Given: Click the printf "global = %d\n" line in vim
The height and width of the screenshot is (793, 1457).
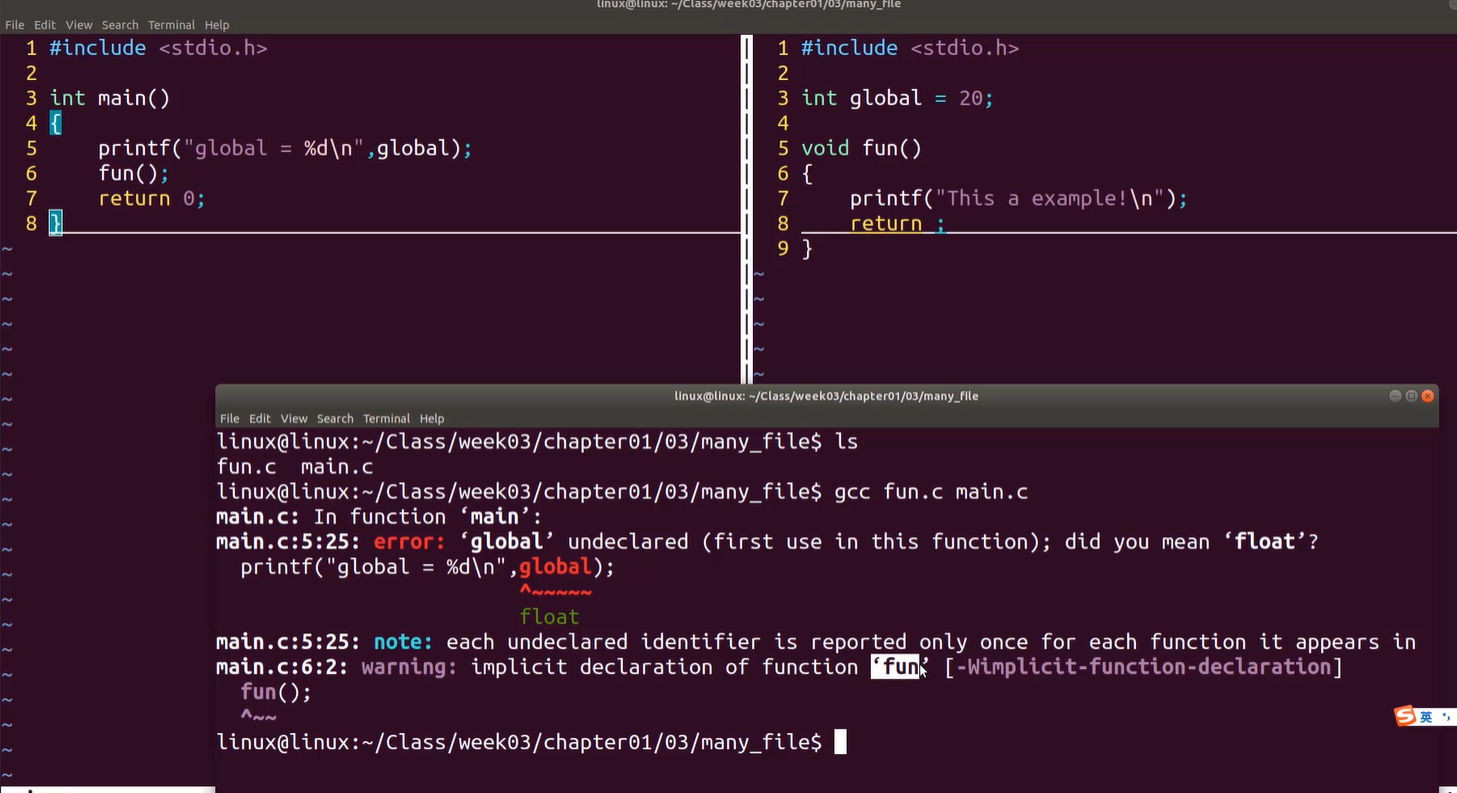Looking at the screenshot, I should click(285, 148).
